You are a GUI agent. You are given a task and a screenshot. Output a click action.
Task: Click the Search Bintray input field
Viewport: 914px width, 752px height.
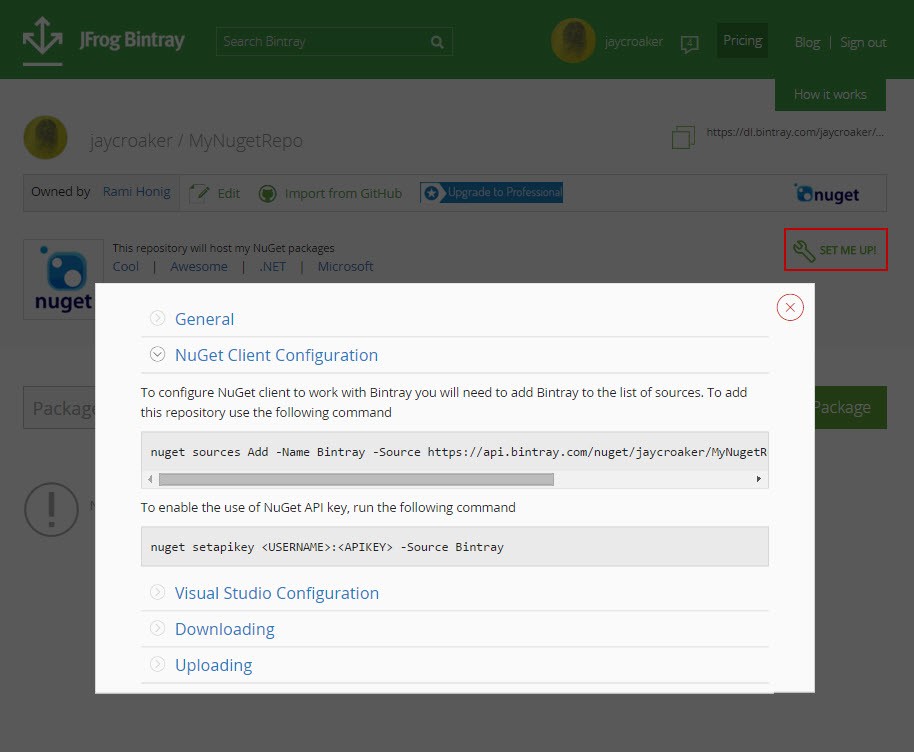(322, 42)
